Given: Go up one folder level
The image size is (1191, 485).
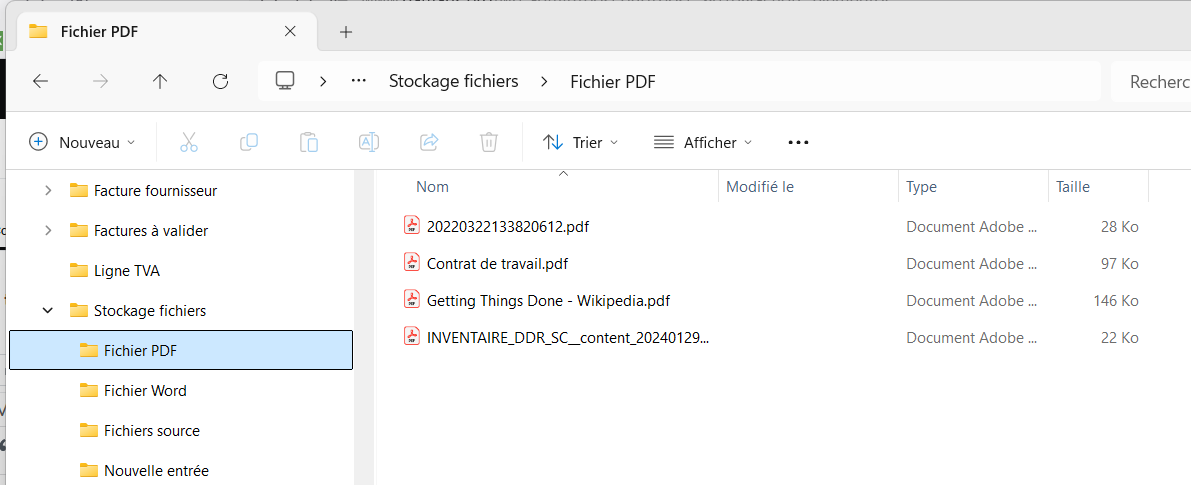Looking at the screenshot, I should (x=160, y=81).
